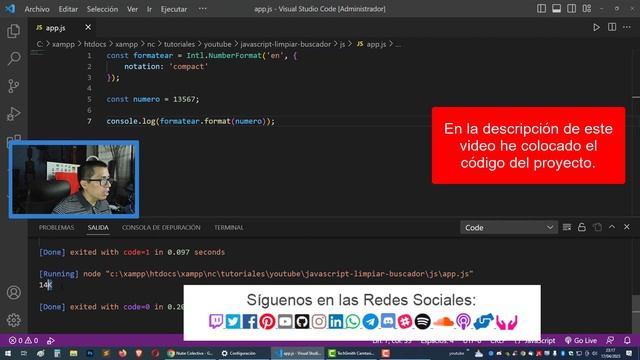Expand the nc breadcrumb

pyautogui.click(x=151, y=44)
